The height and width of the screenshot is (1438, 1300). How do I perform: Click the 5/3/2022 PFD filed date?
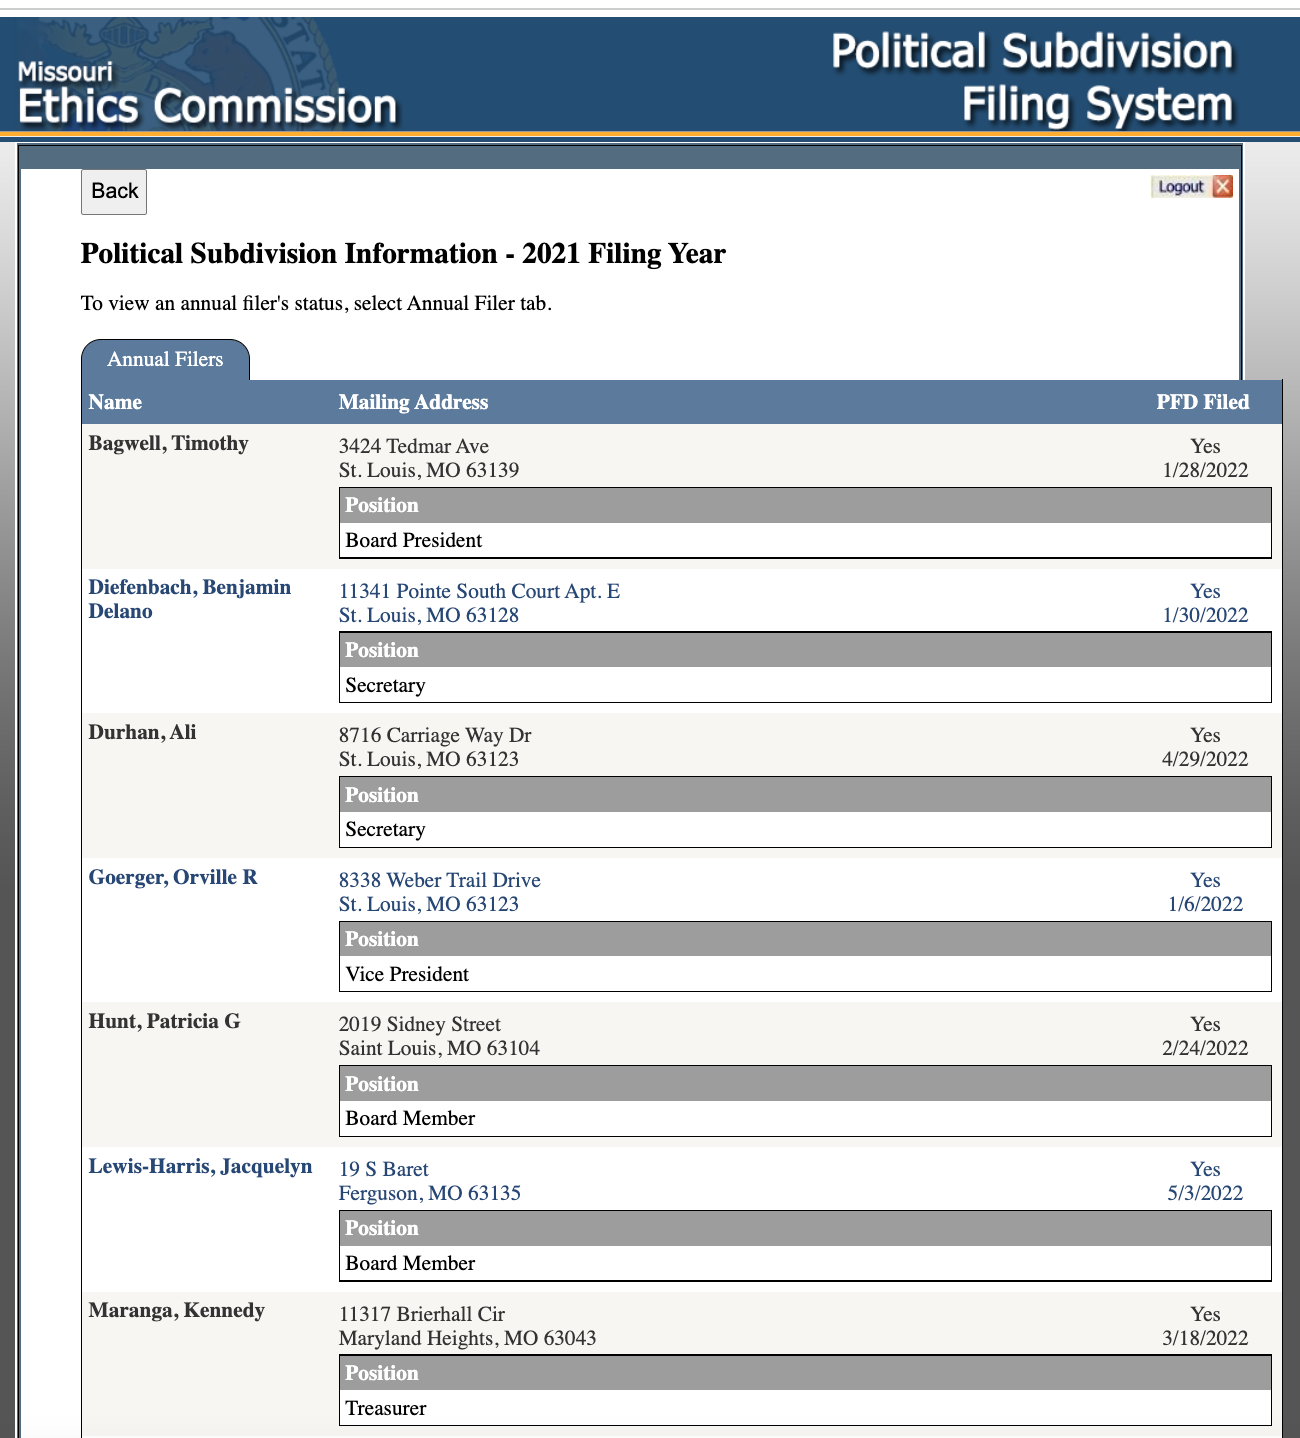[1205, 1193]
